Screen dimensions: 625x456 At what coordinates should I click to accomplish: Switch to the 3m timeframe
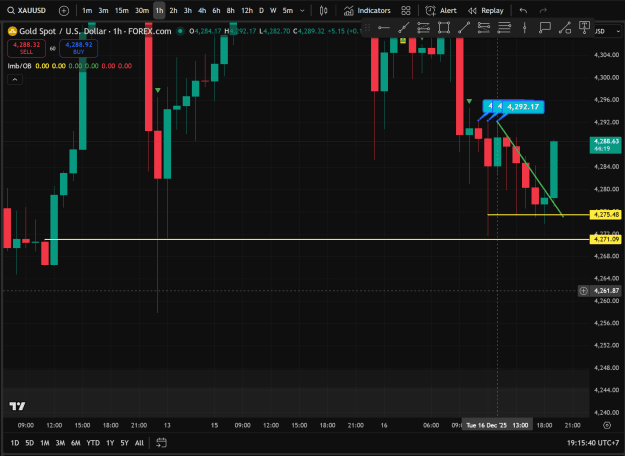[x=103, y=11]
